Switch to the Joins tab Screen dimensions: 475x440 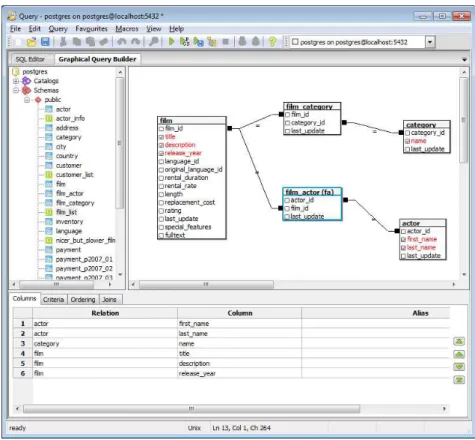(x=109, y=299)
